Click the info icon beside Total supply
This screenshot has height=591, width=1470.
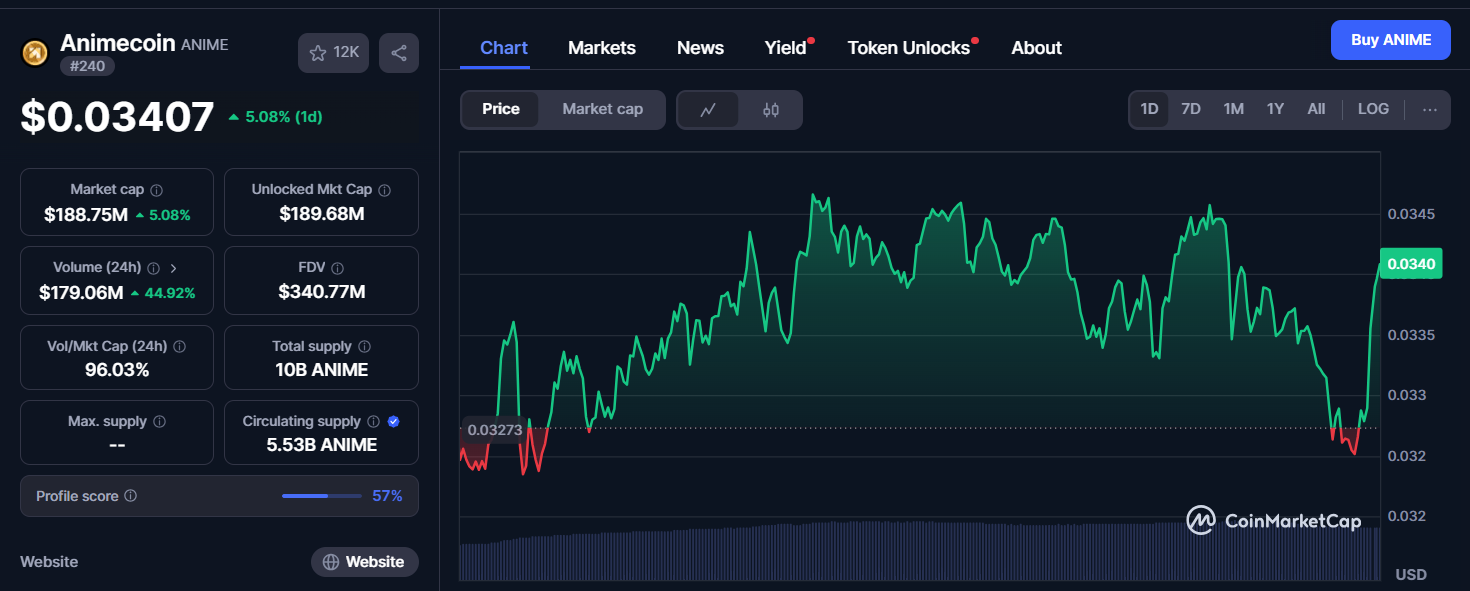click(x=364, y=347)
